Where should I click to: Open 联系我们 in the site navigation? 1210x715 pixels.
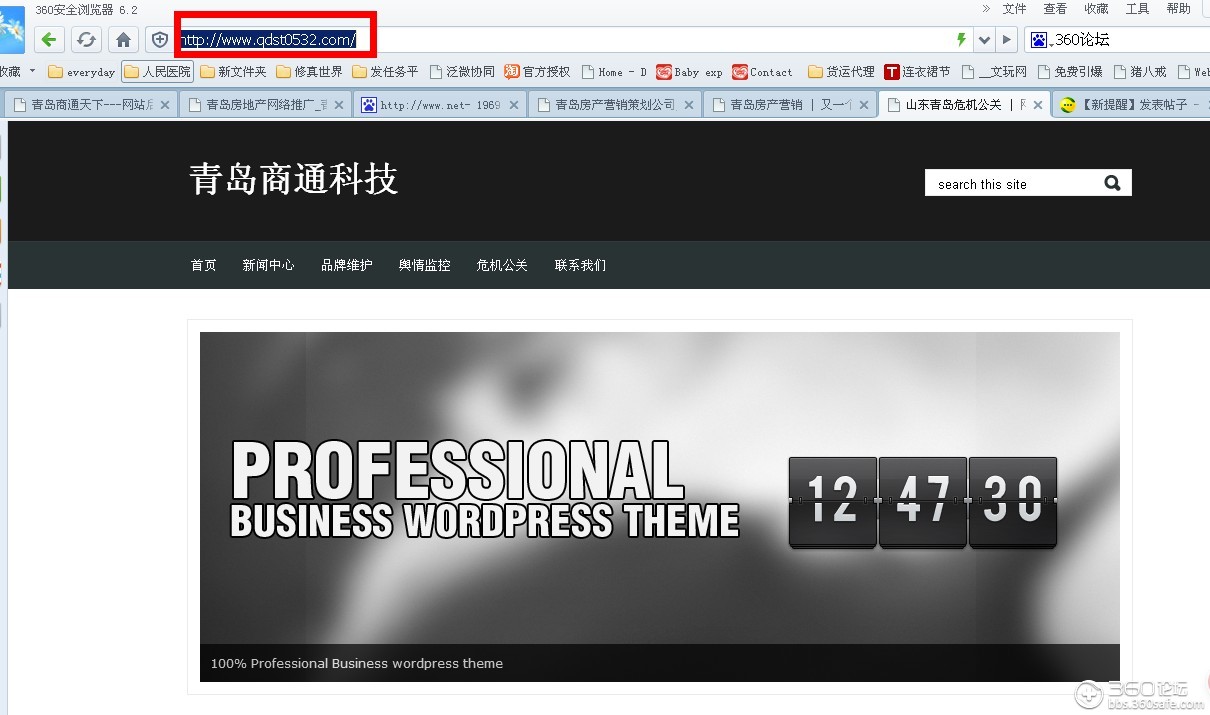pyautogui.click(x=580, y=265)
